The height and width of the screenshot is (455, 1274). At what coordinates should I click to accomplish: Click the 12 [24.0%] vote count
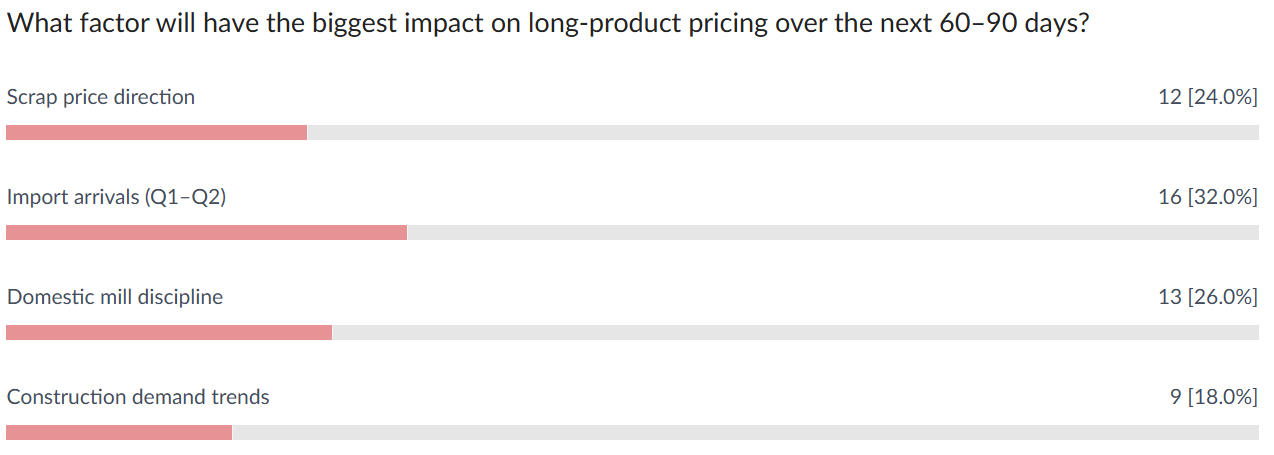[1207, 97]
